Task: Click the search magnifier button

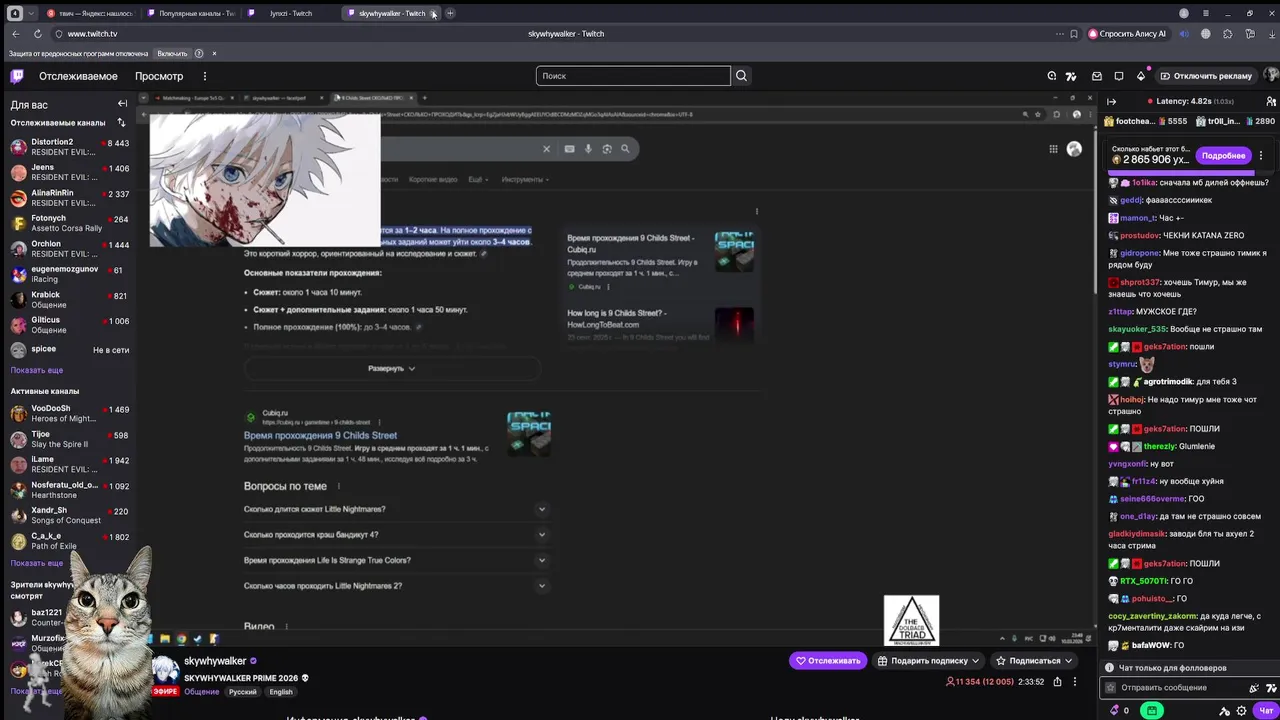Action: (x=741, y=76)
